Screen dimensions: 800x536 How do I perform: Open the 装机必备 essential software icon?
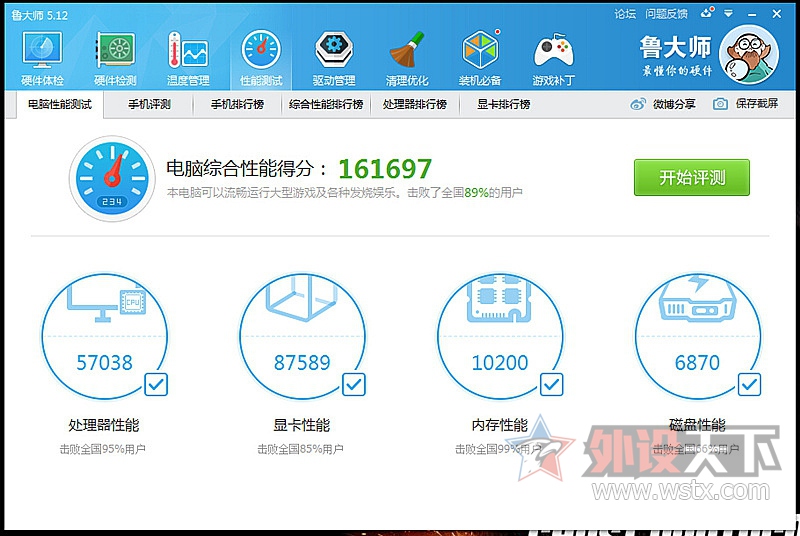480,49
